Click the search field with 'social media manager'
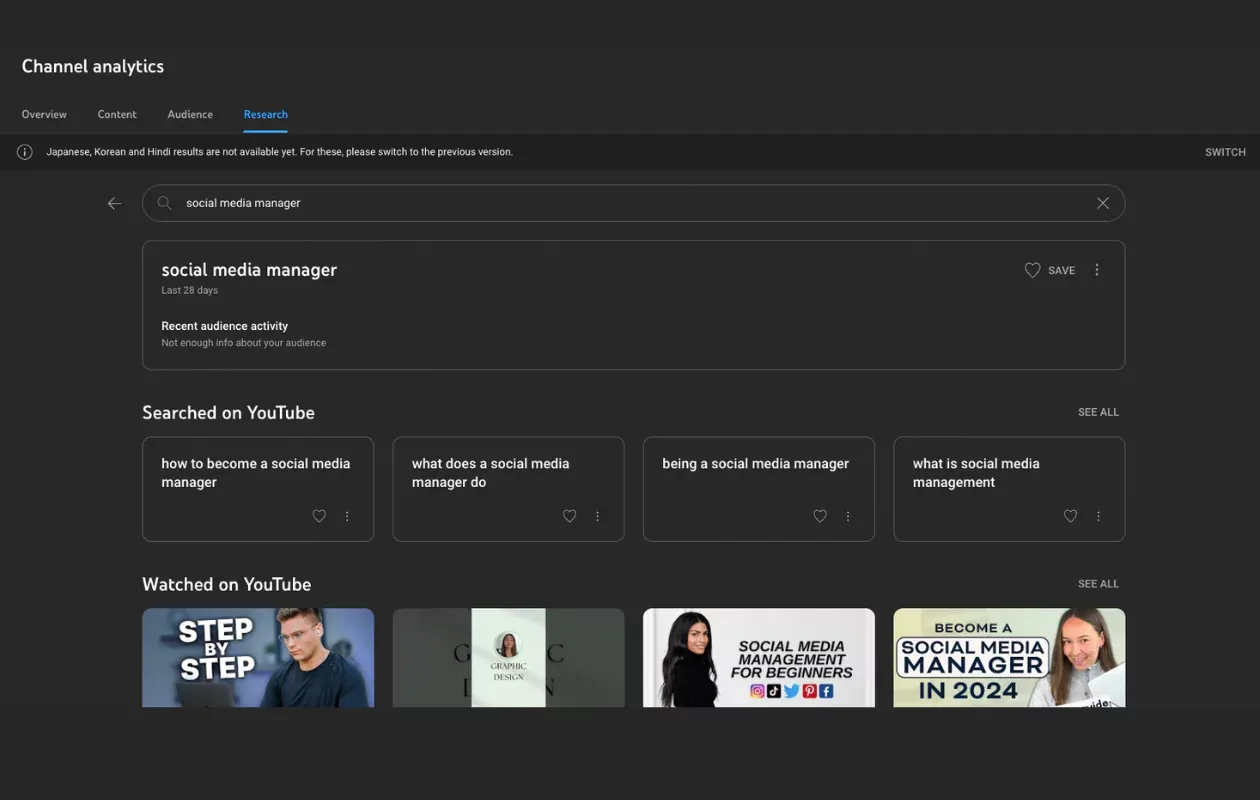 tap(633, 203)
